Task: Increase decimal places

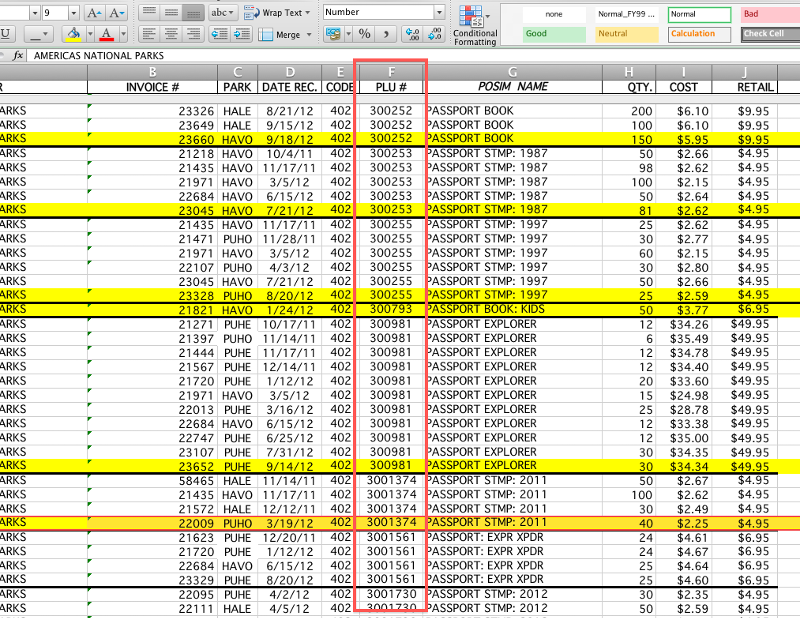Action: tap(412, 34)
